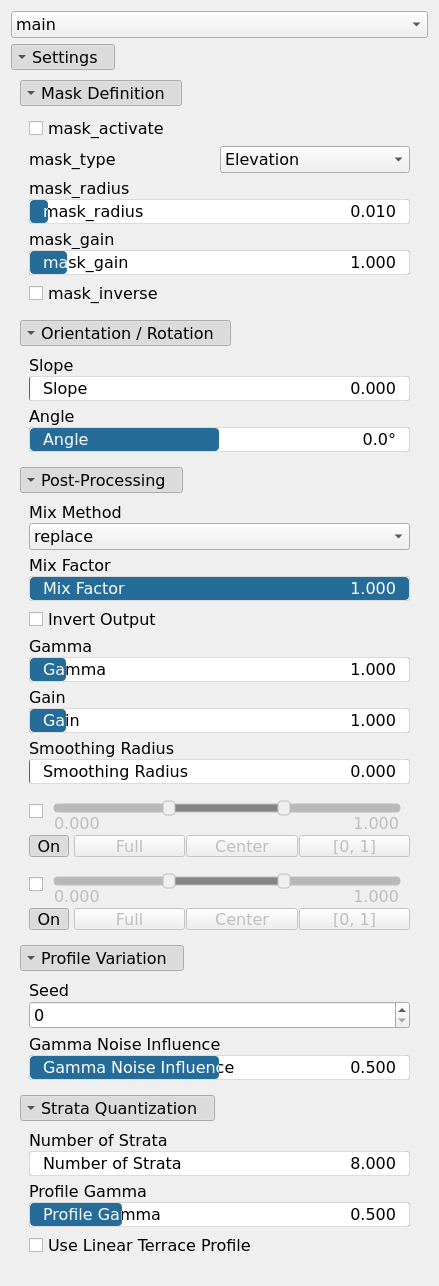439x1286 pixels.
Task: Open the Mix Method replace dropdown
Action: pyautogui.click(x=219, y=536)
